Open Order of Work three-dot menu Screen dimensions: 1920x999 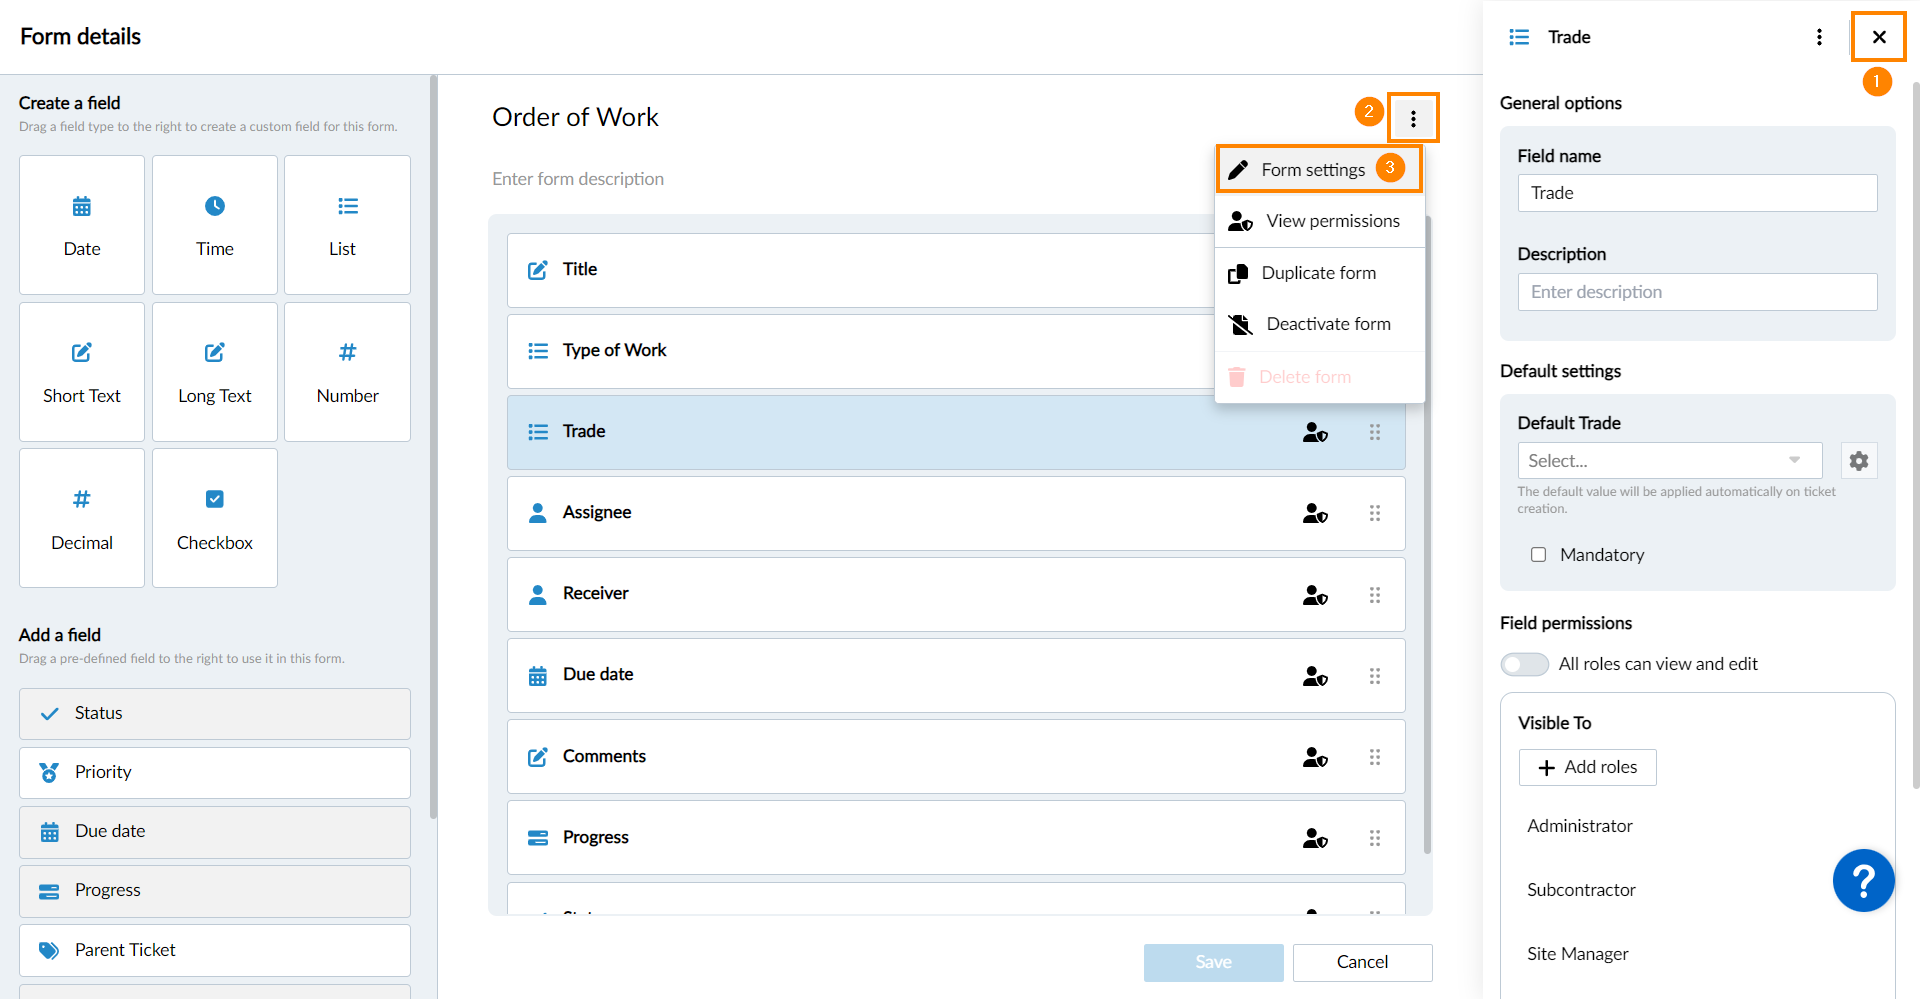coord(1413,119)
